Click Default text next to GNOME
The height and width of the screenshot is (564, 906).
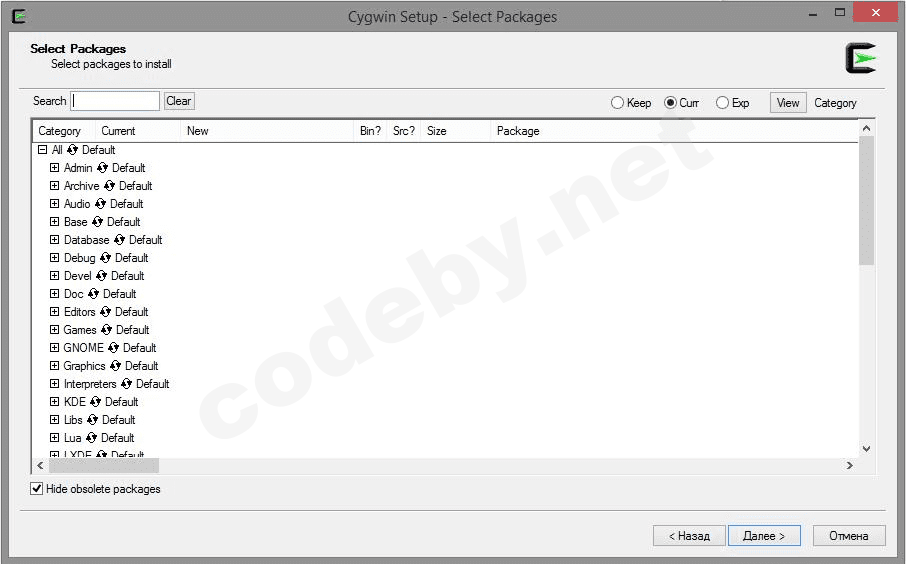pos(140,347)
